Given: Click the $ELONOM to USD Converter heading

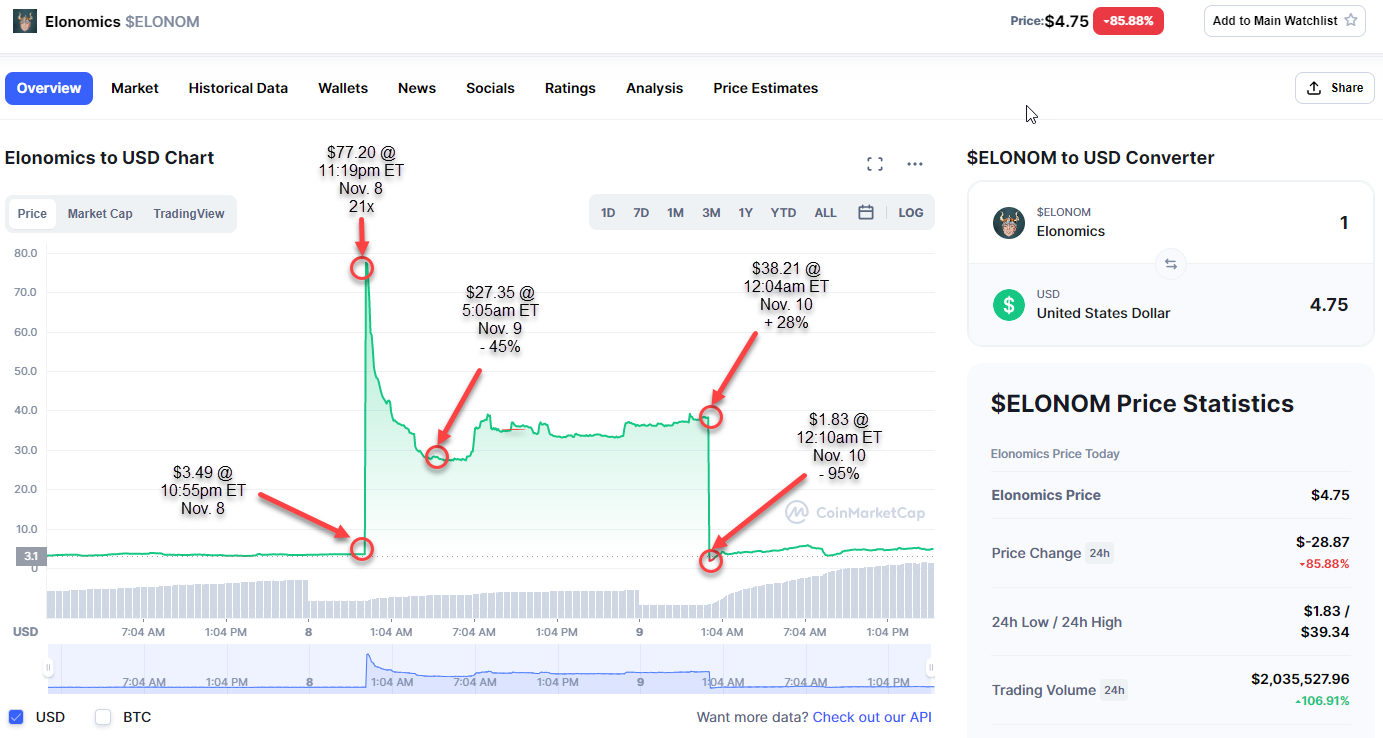Looking at the screenshot, I should (x=1091, y=158).
